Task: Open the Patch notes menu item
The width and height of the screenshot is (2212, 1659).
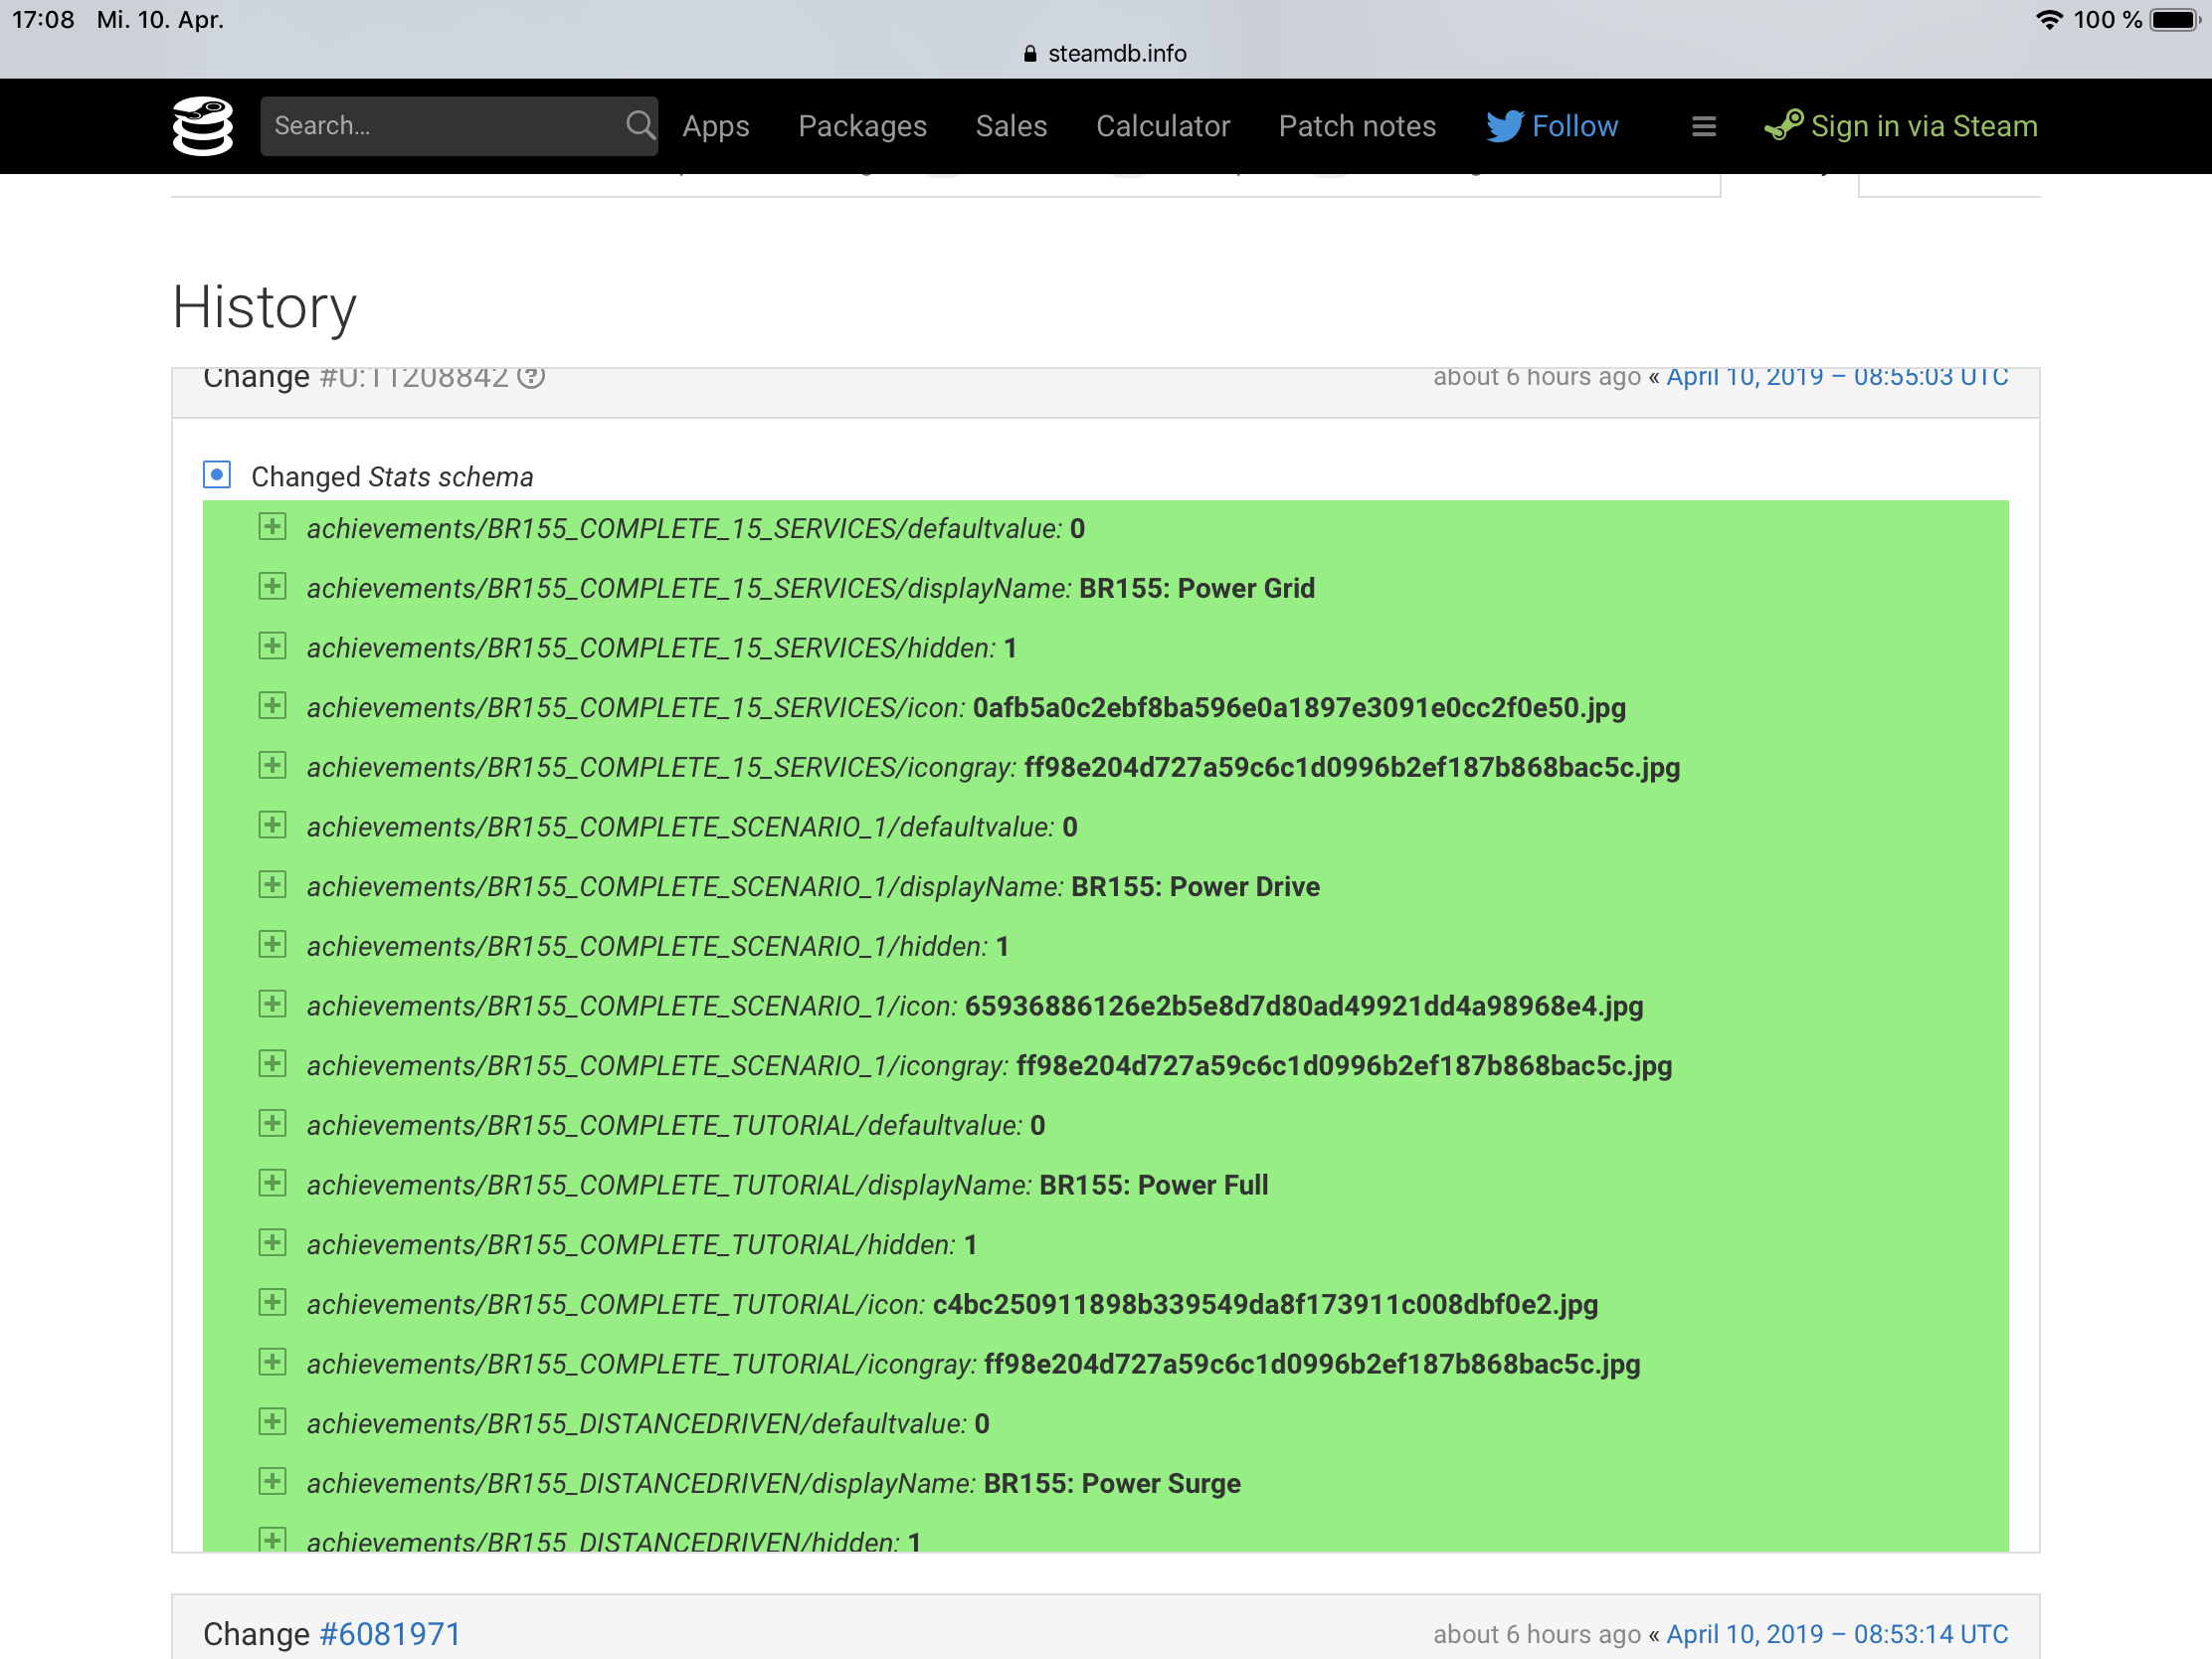Action: (1357, 126)
